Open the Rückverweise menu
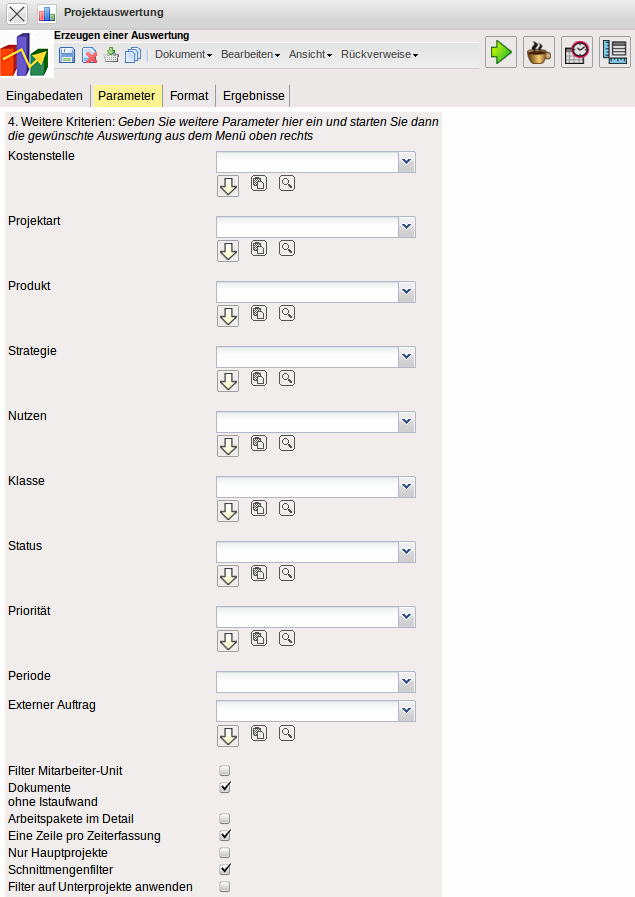Image resolution: width=635 pixels, height=897 pixels. click(x=379, y=55)
